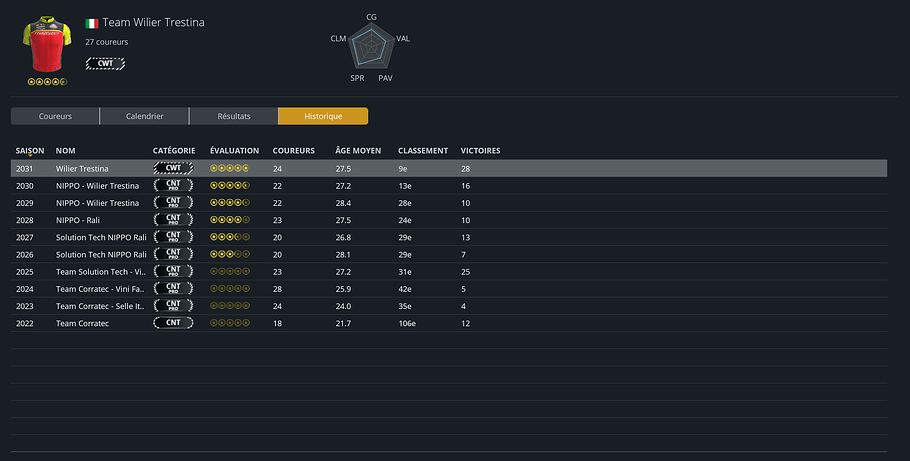Click the team jersey image

[46, 43]
